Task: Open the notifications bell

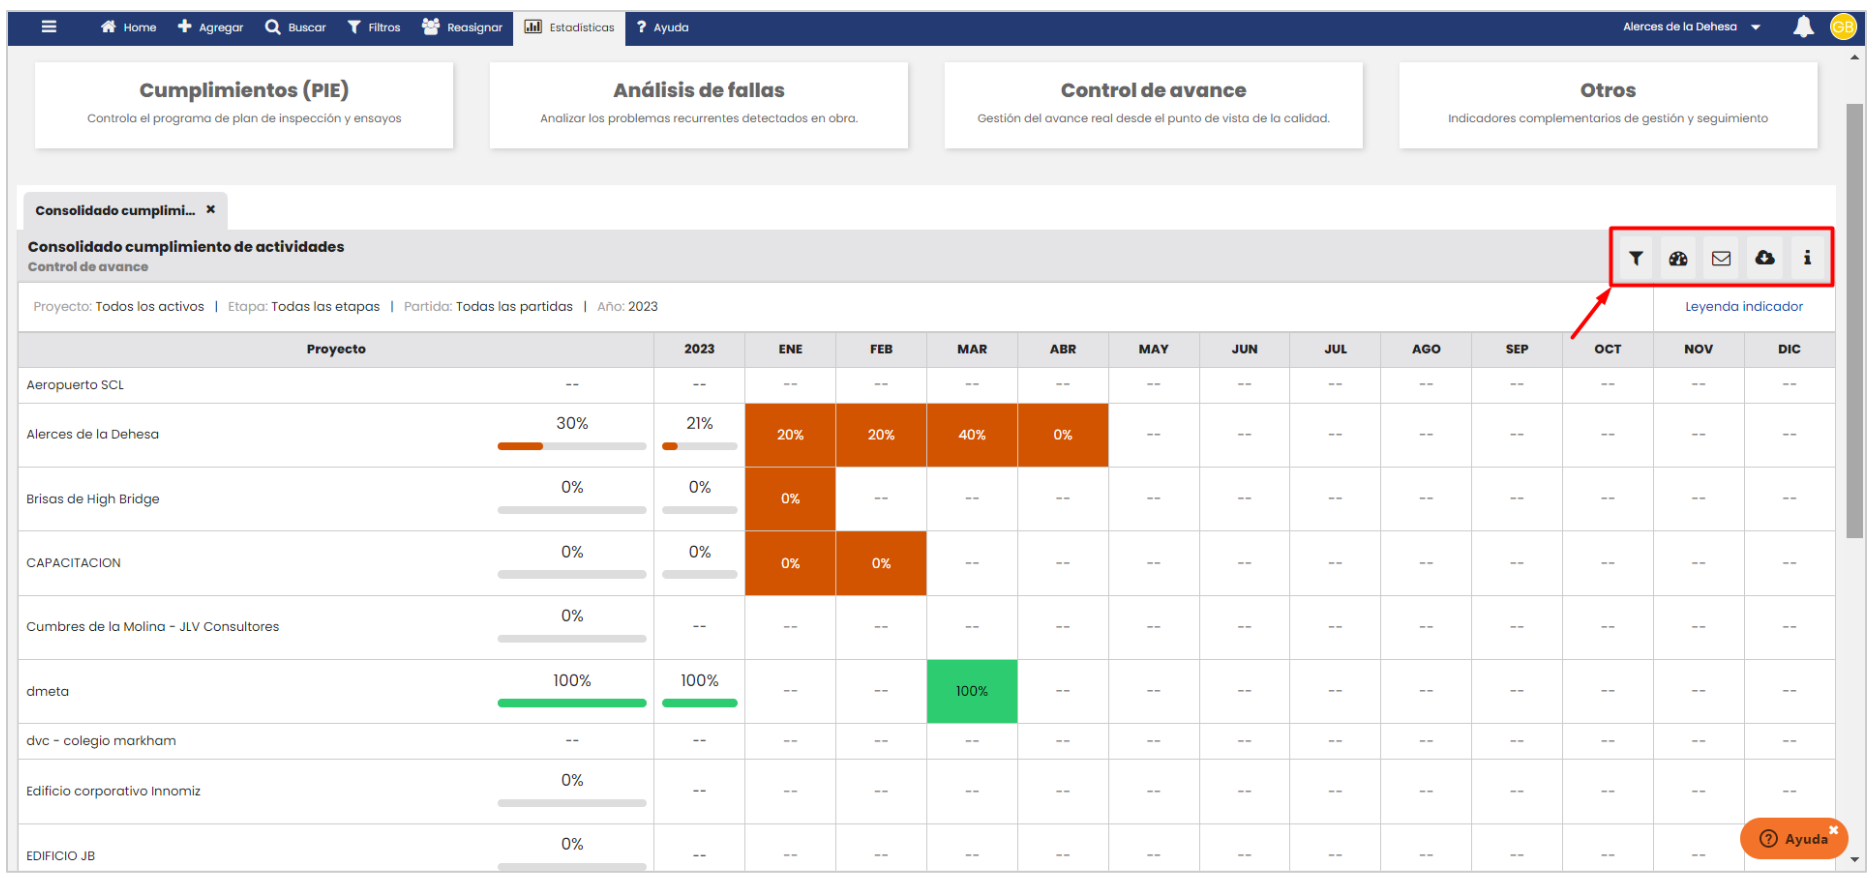Action: (1803, 27)
